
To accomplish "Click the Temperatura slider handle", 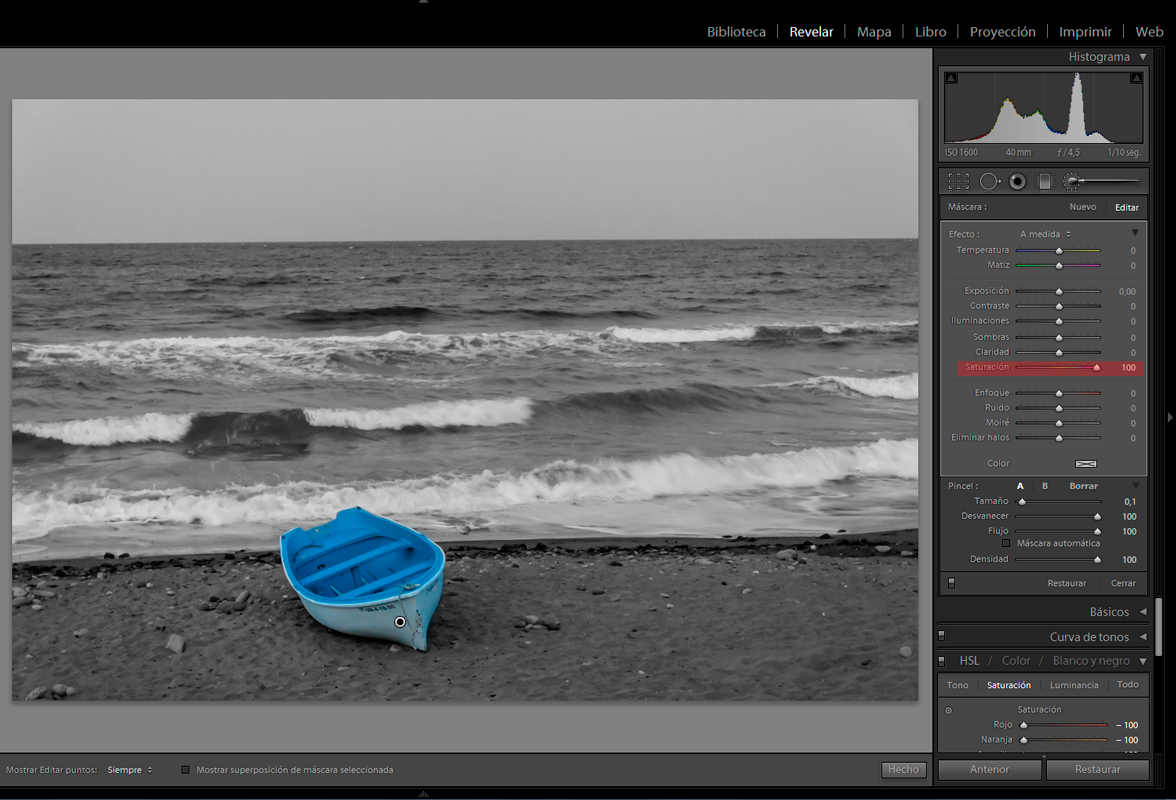I will click(1059, 250).
